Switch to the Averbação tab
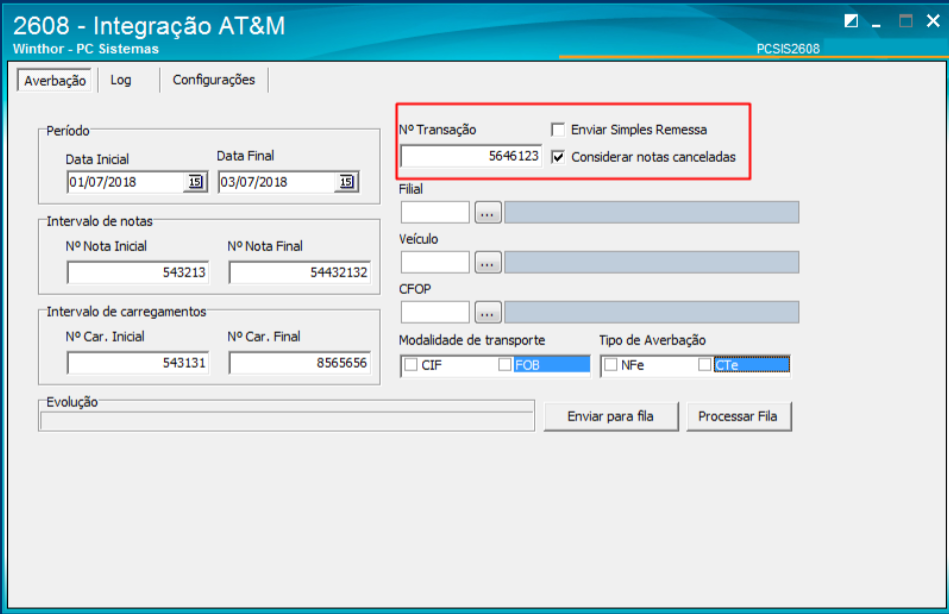 pyautogui.click(x=54, y=80)
